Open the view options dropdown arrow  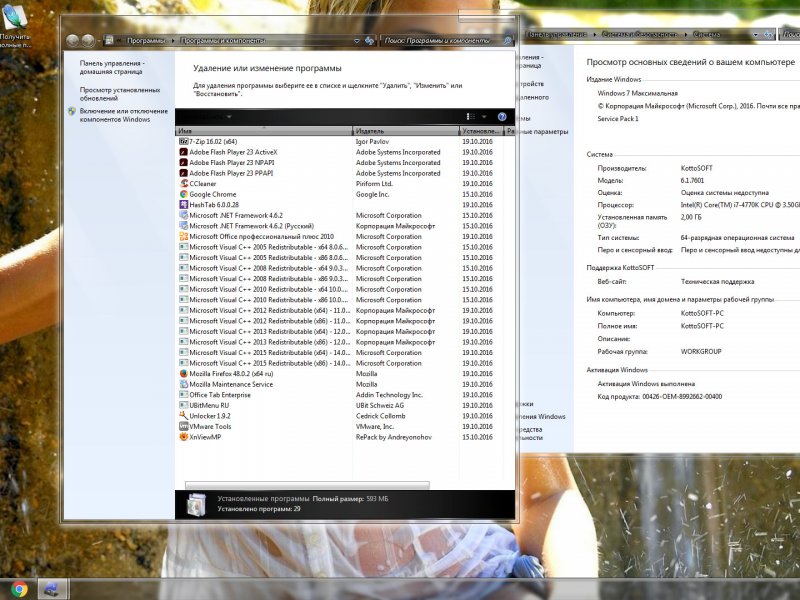pyautogui.click(x=484, y=117)
